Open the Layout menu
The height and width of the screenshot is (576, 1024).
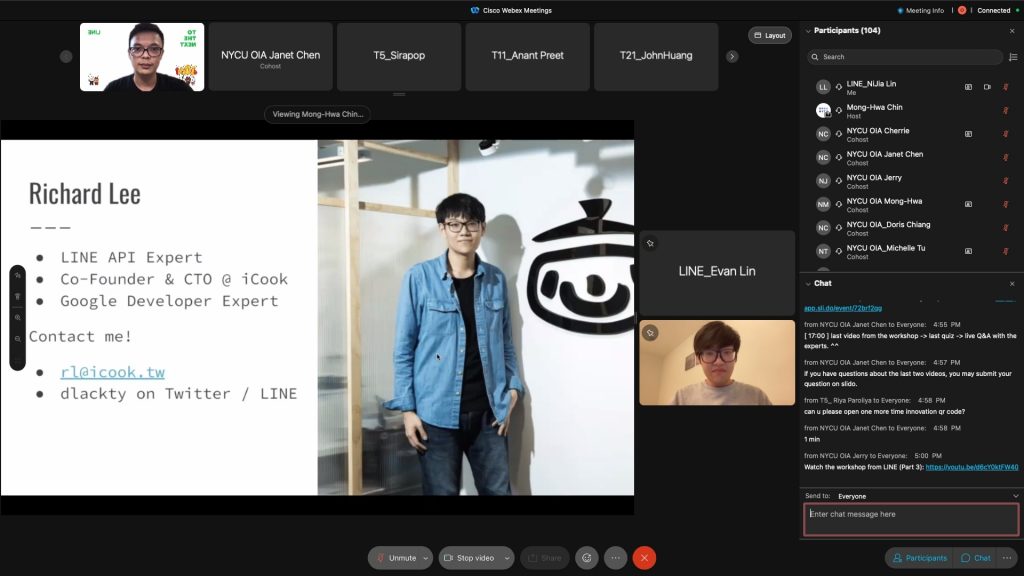(770, 35)
